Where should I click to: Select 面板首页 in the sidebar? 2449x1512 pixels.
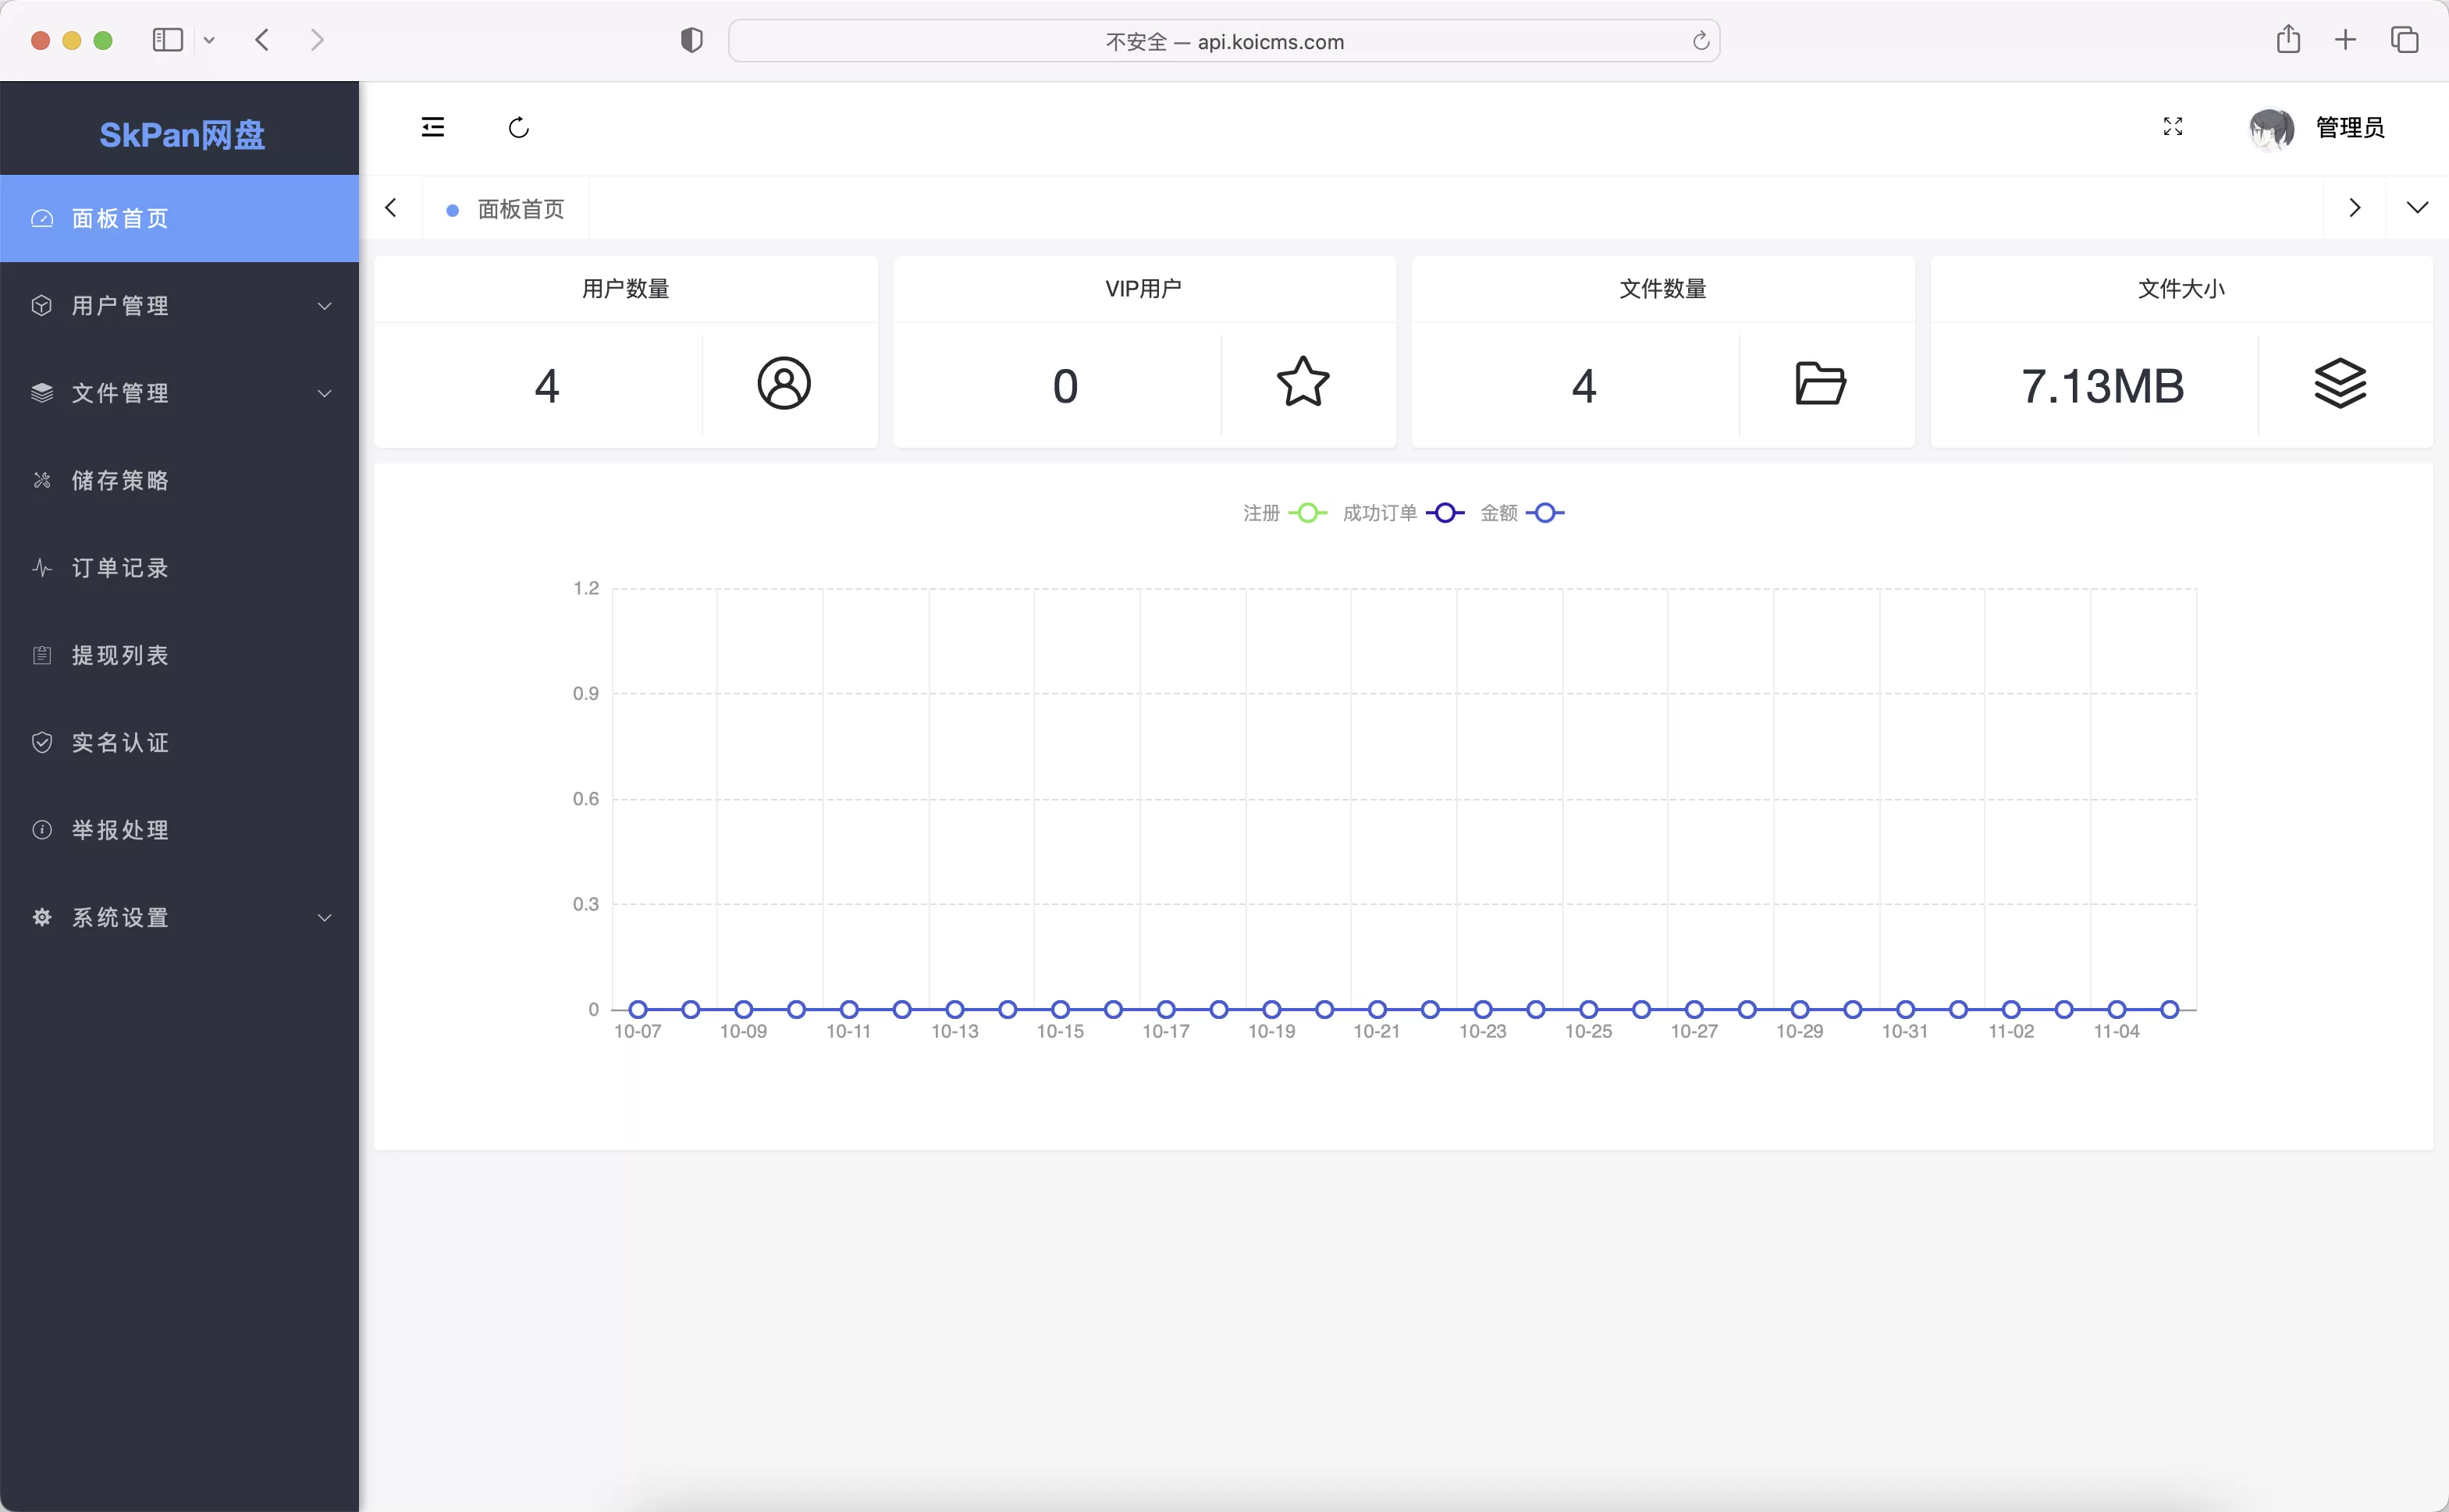[x=179, y=218]
